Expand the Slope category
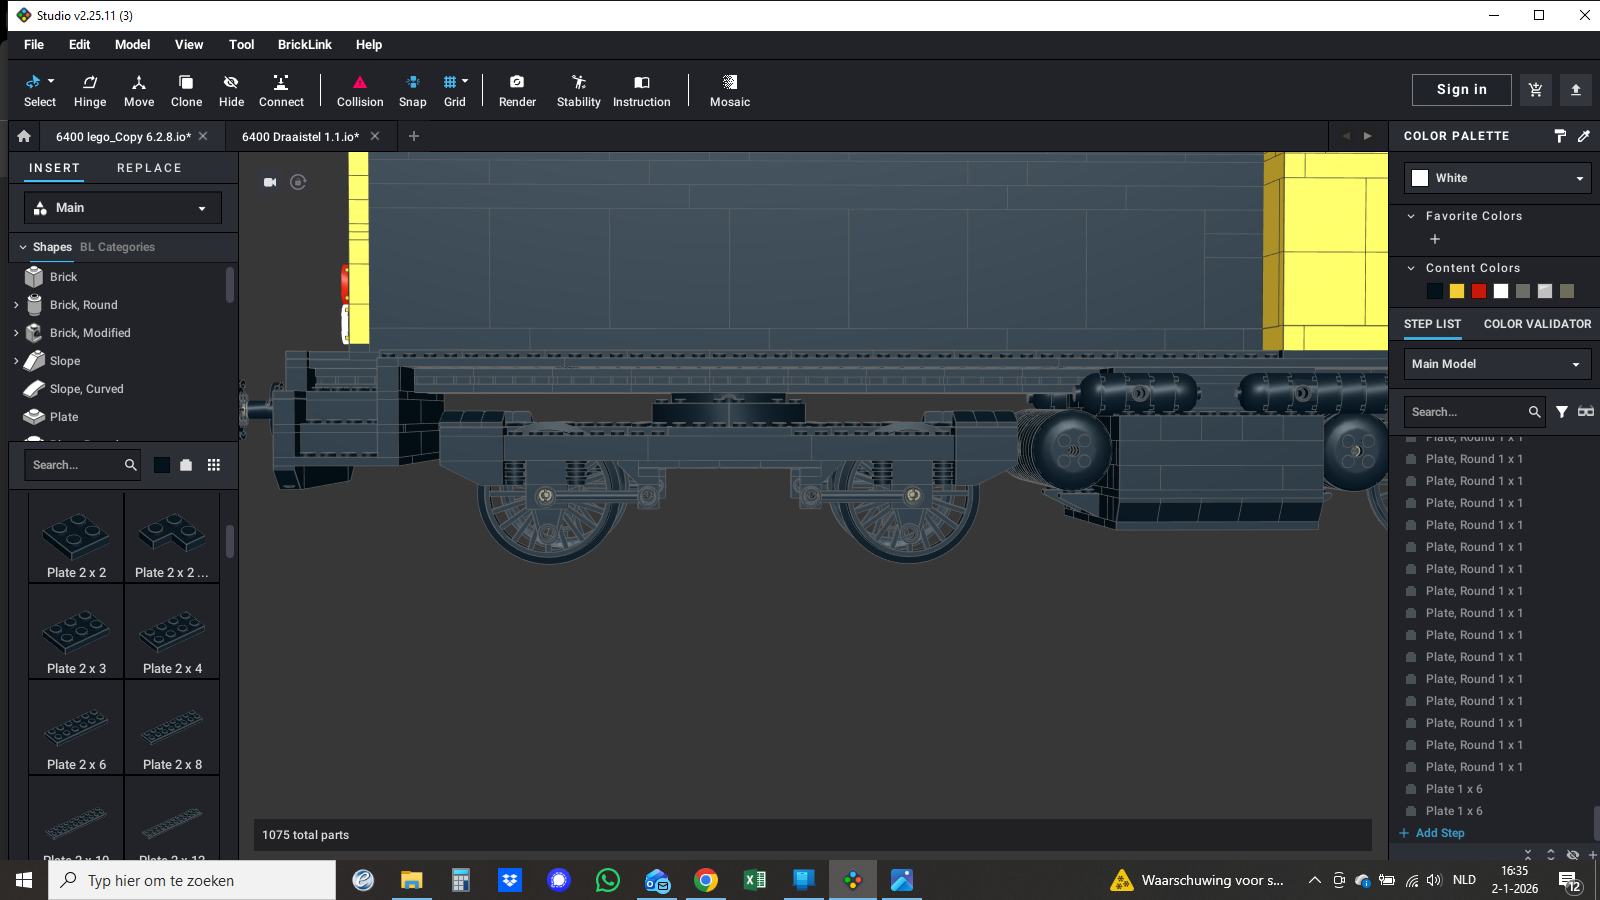Screen dimensions: 1600x900 pos(16,361)
